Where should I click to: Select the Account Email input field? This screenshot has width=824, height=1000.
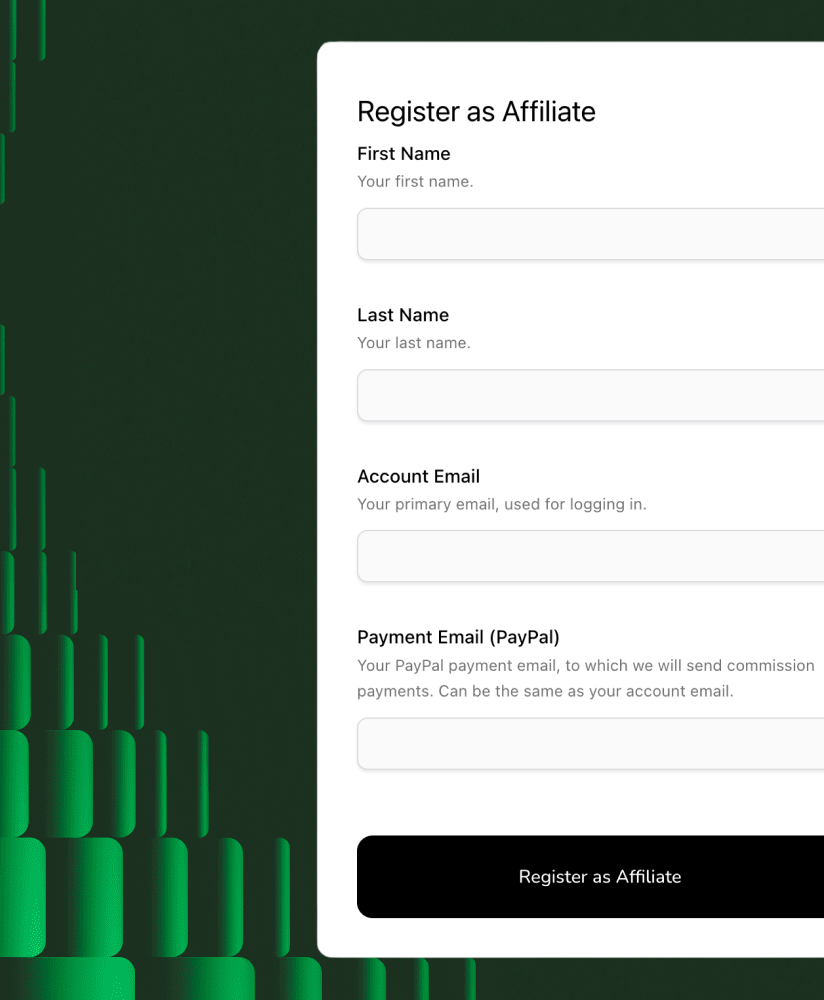[591, 556]
